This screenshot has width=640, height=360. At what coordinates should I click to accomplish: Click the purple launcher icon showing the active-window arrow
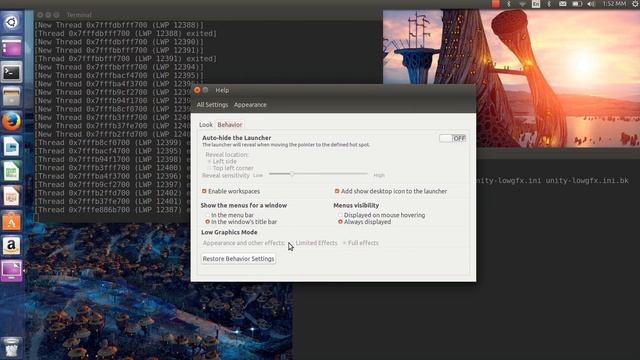tap(11, 271)
